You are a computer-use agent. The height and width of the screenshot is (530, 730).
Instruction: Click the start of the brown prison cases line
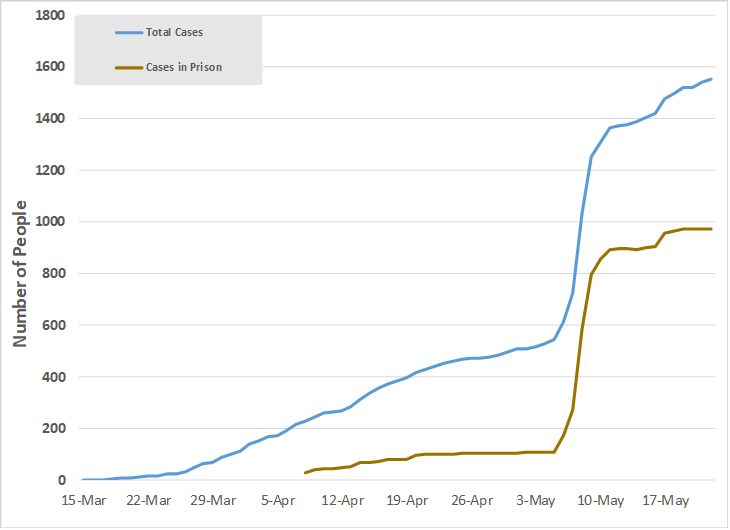(x=305, y=473)
